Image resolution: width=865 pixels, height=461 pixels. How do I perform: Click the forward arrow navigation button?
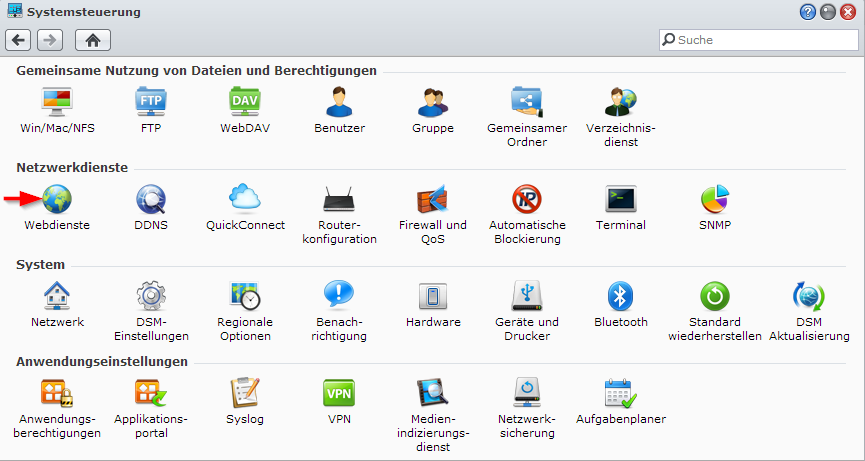50,40
